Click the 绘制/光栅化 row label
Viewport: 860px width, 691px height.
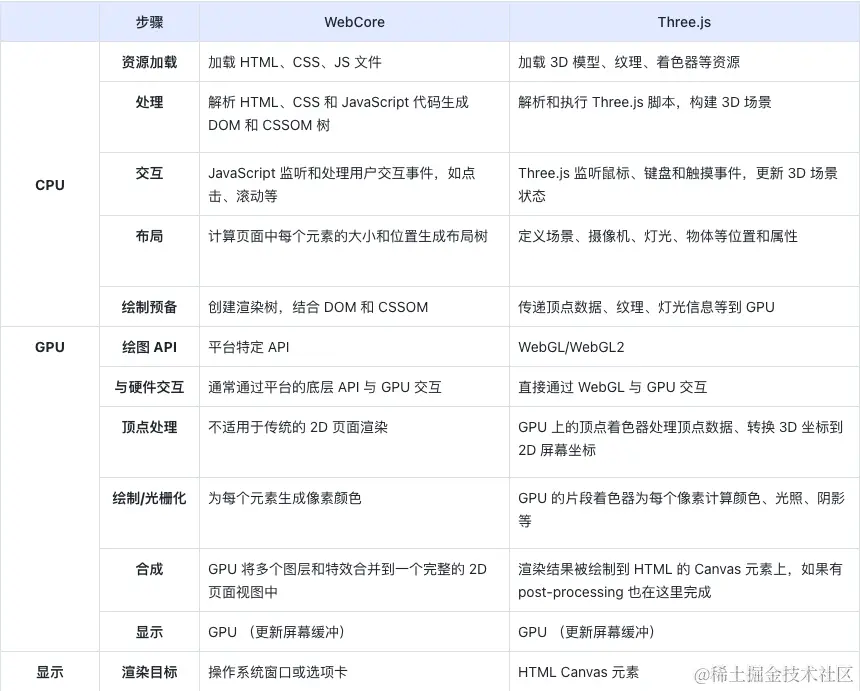(x=148, y=499)
